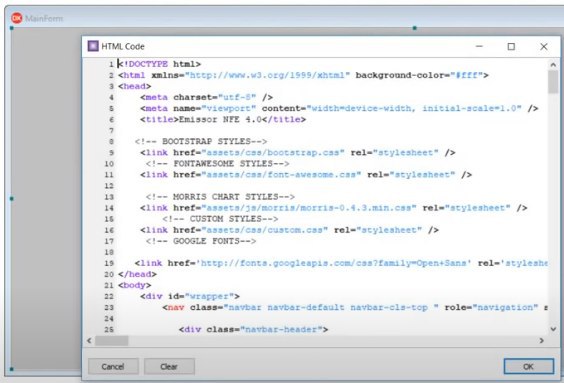Click the vertical scrollbar thumb
The height and width of the screenshot is (383, 564).
coord(553,82)
